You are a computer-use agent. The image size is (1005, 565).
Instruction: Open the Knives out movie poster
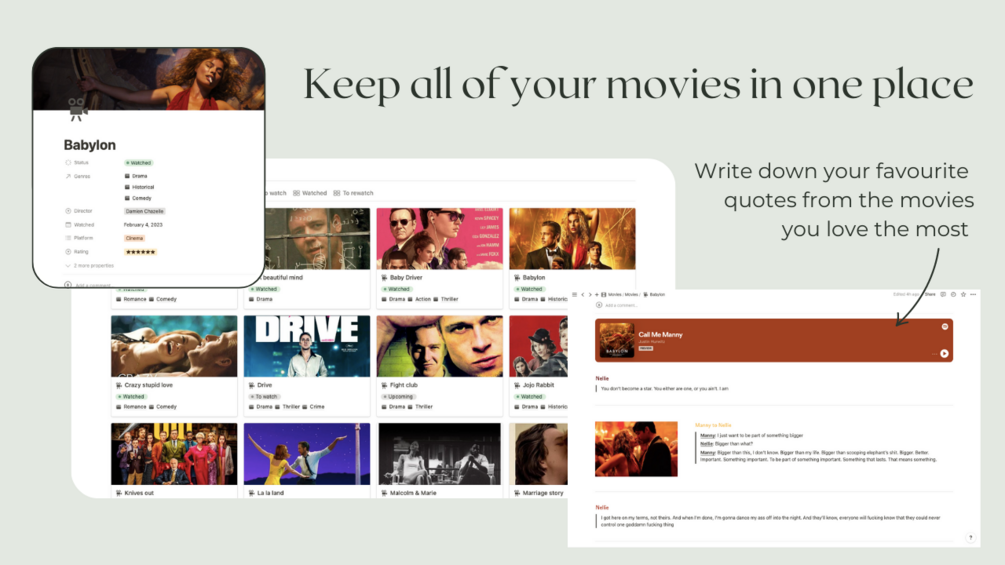pos(174,454)
